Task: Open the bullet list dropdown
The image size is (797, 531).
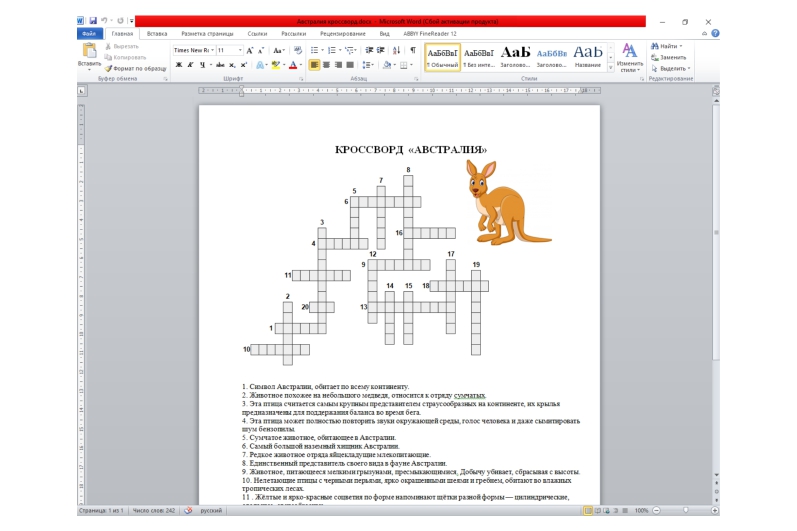Action: pos(322,50)
